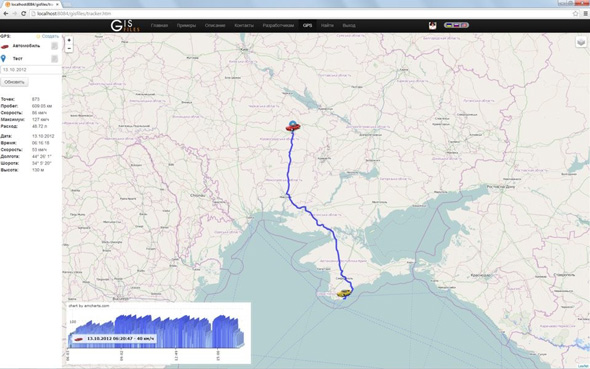Reload the page in browser
590x369 pixels.
(23, 14)
